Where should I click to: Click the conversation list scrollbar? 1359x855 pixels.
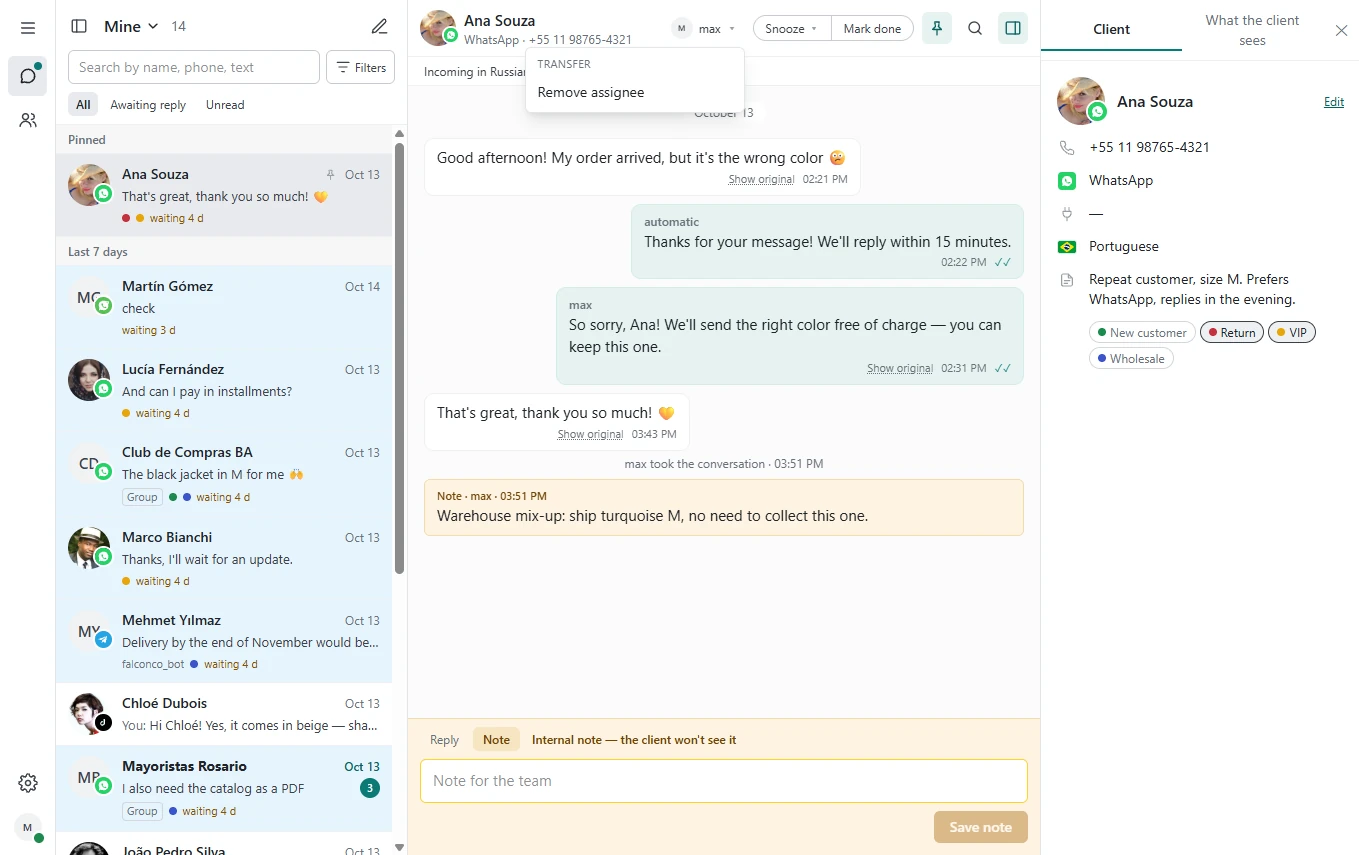(x=400, y=358)
